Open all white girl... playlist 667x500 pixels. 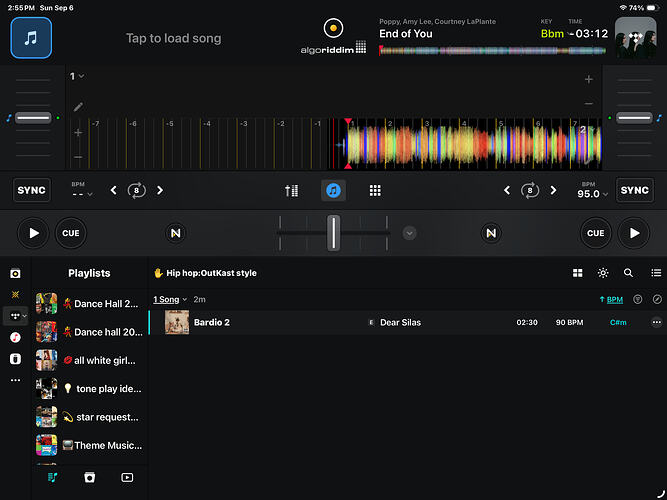point(89,360)
